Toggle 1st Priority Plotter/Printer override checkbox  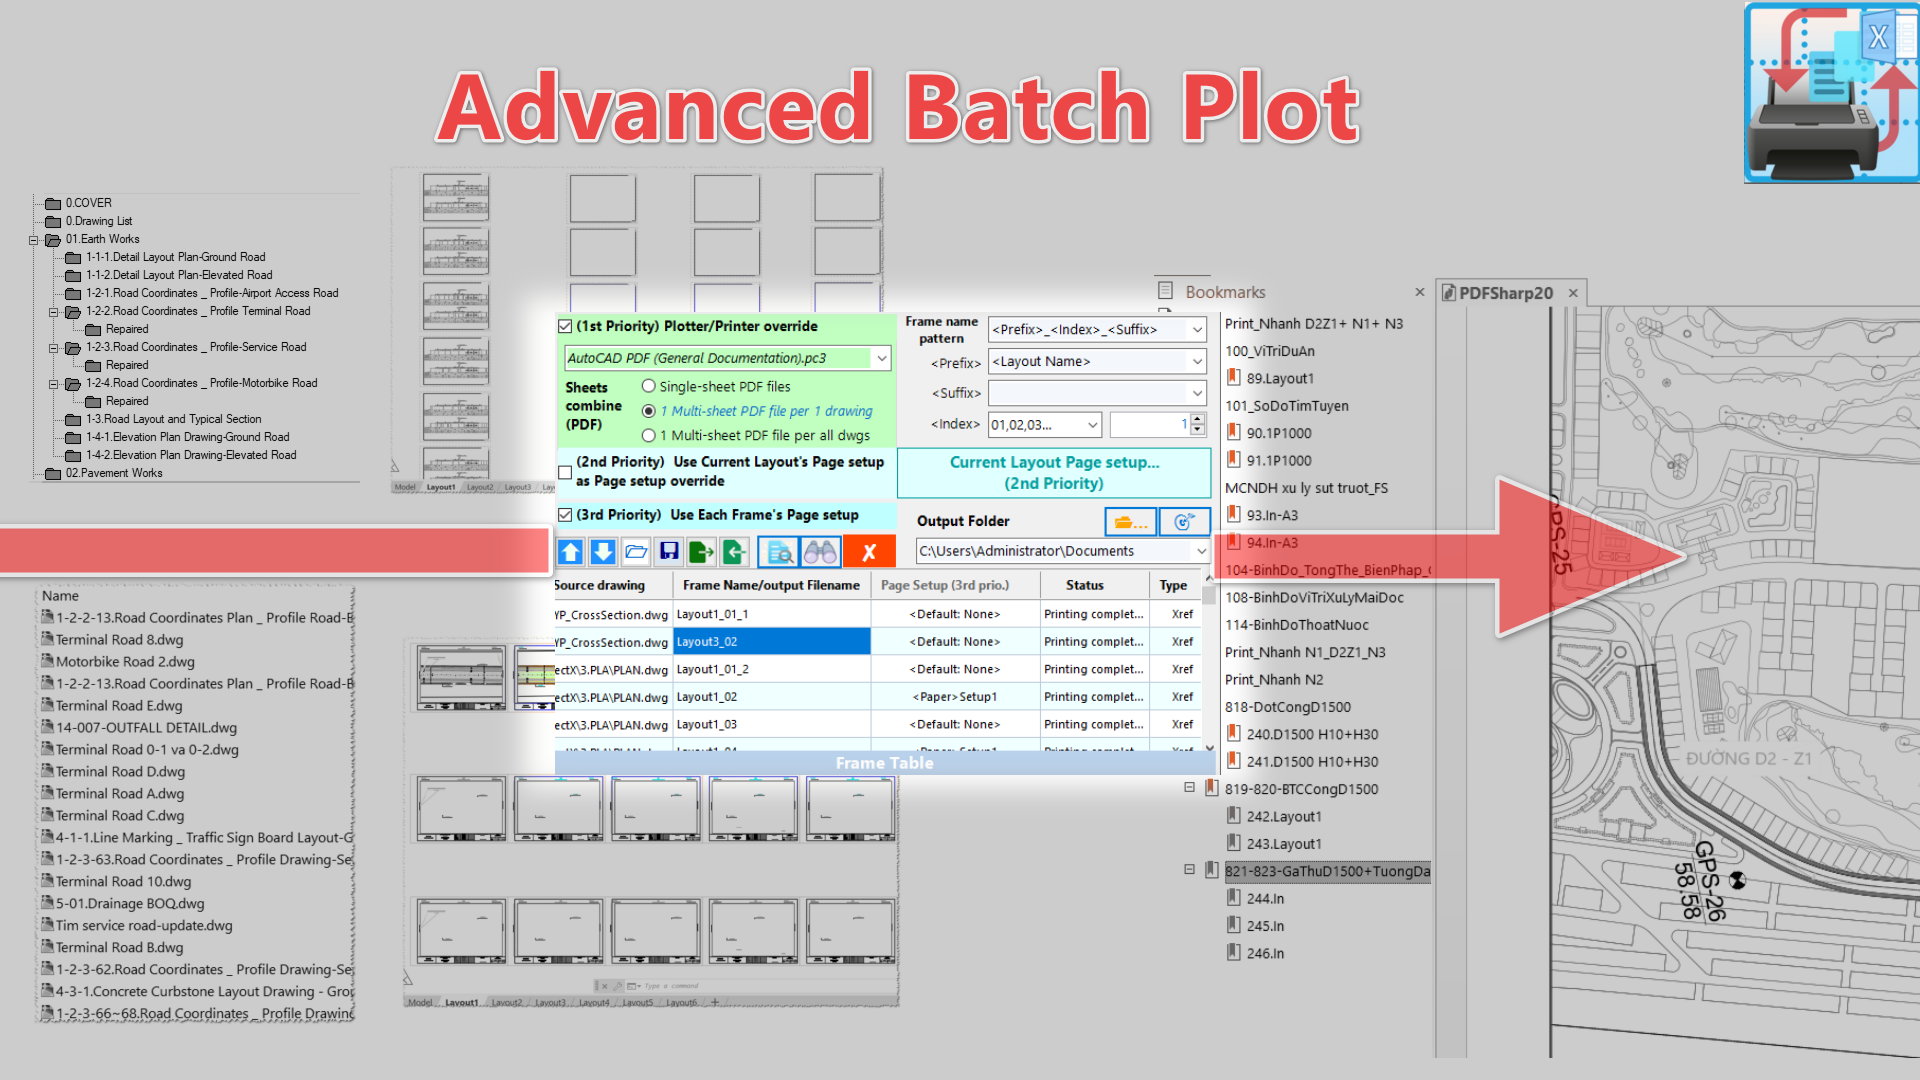click(565, 326)
